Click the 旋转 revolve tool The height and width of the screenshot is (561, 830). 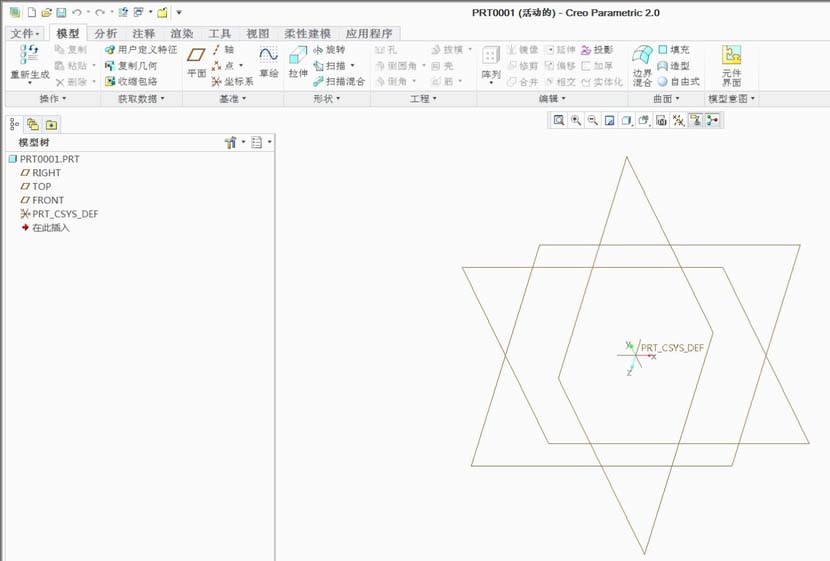pyautogui.click(x=329, y=50)
